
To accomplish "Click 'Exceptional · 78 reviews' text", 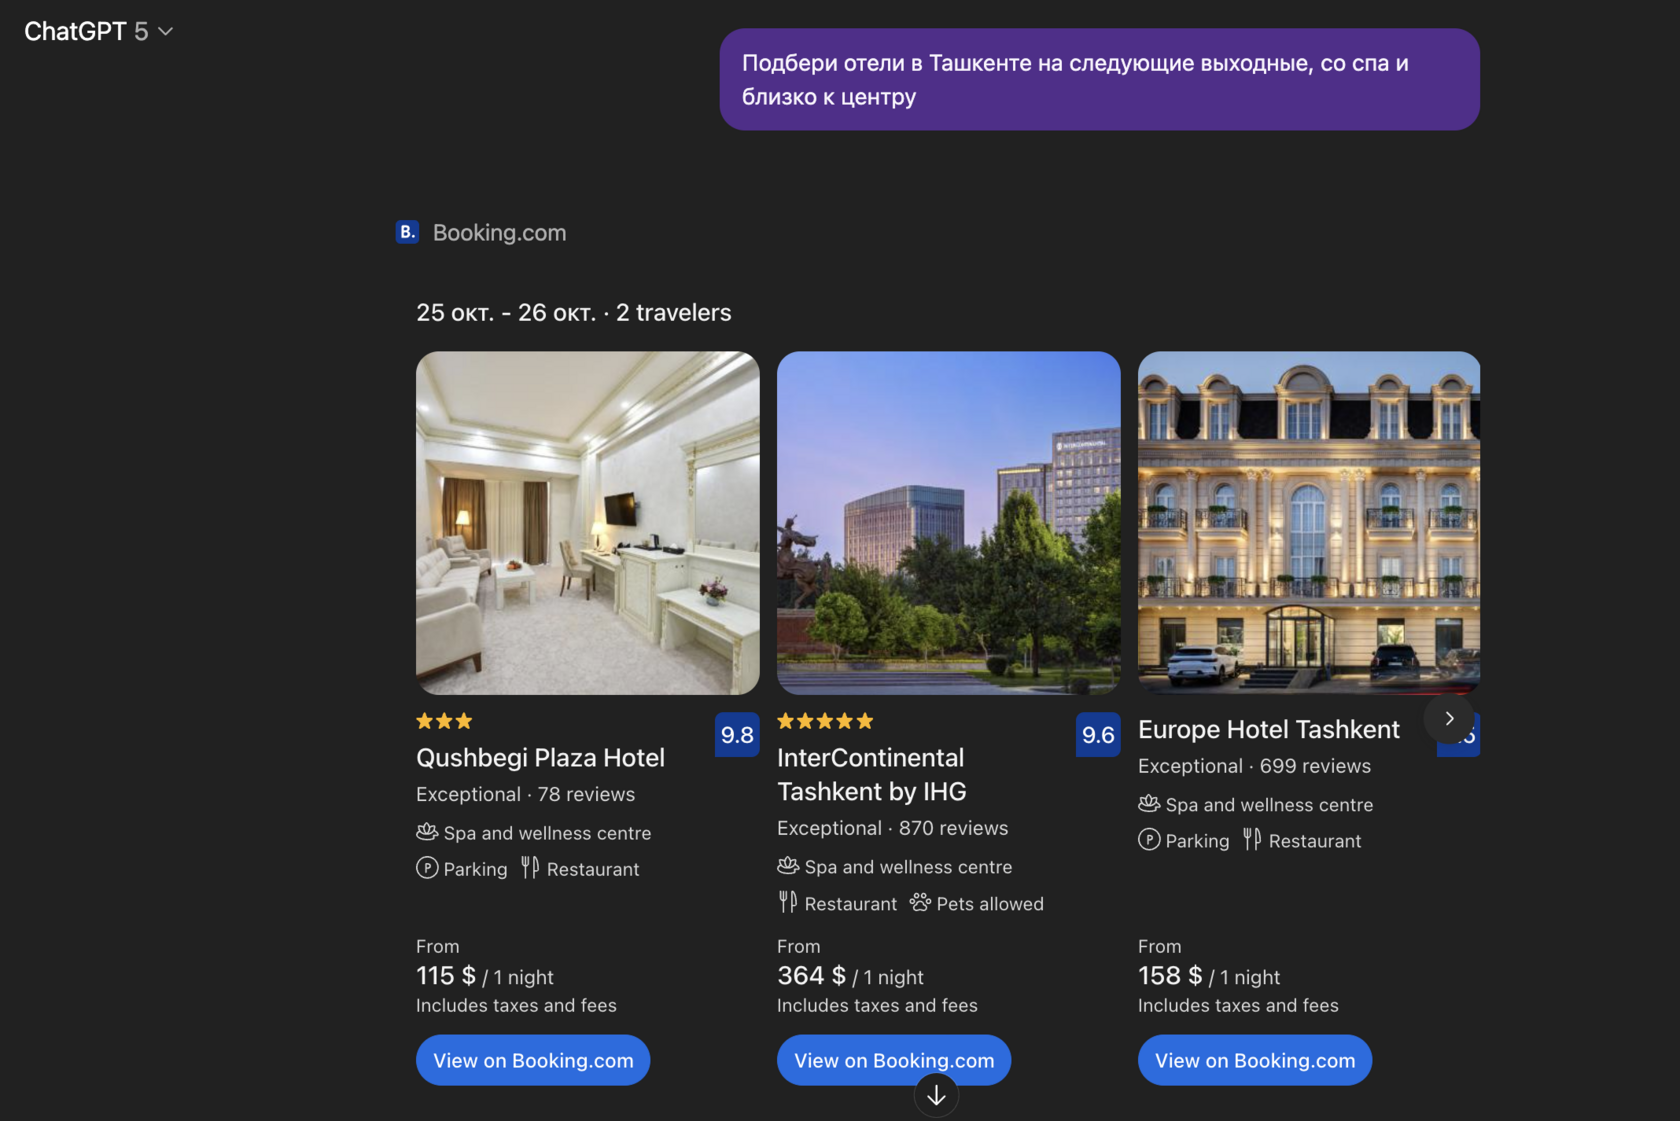I will click(525, 794).
